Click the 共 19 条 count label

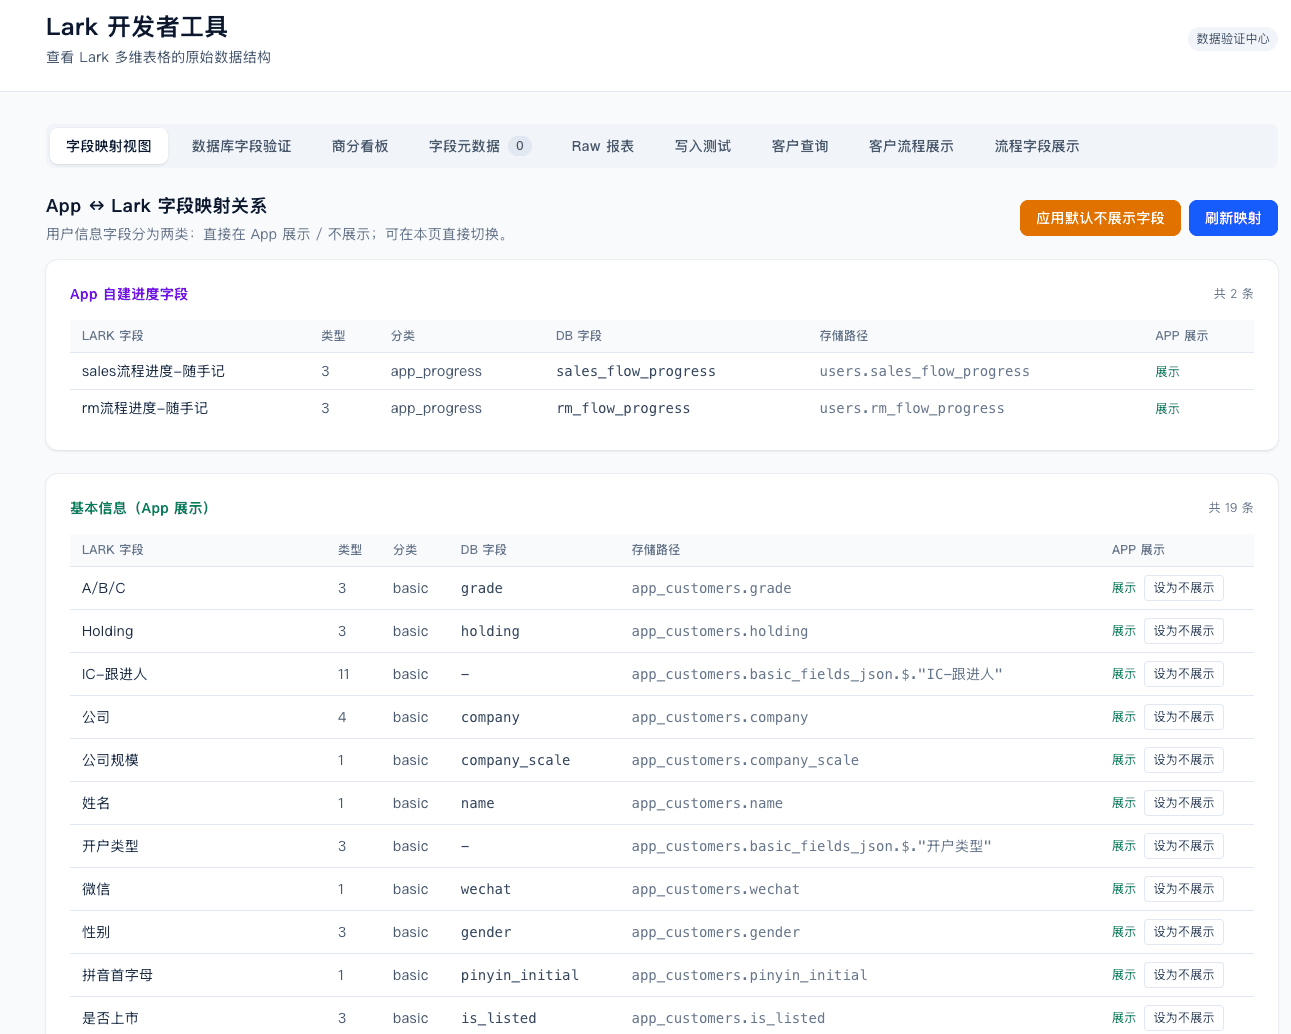point(1230,508)
